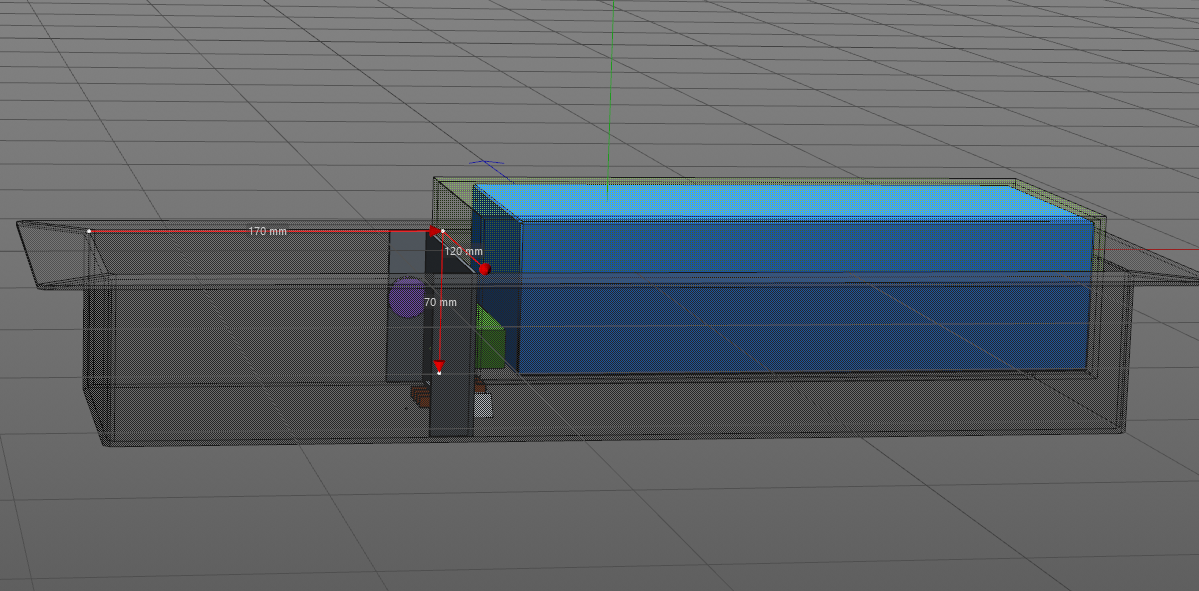Select the 120 mm dimension label
1199x591 pixels.
[x=463, y=251]
